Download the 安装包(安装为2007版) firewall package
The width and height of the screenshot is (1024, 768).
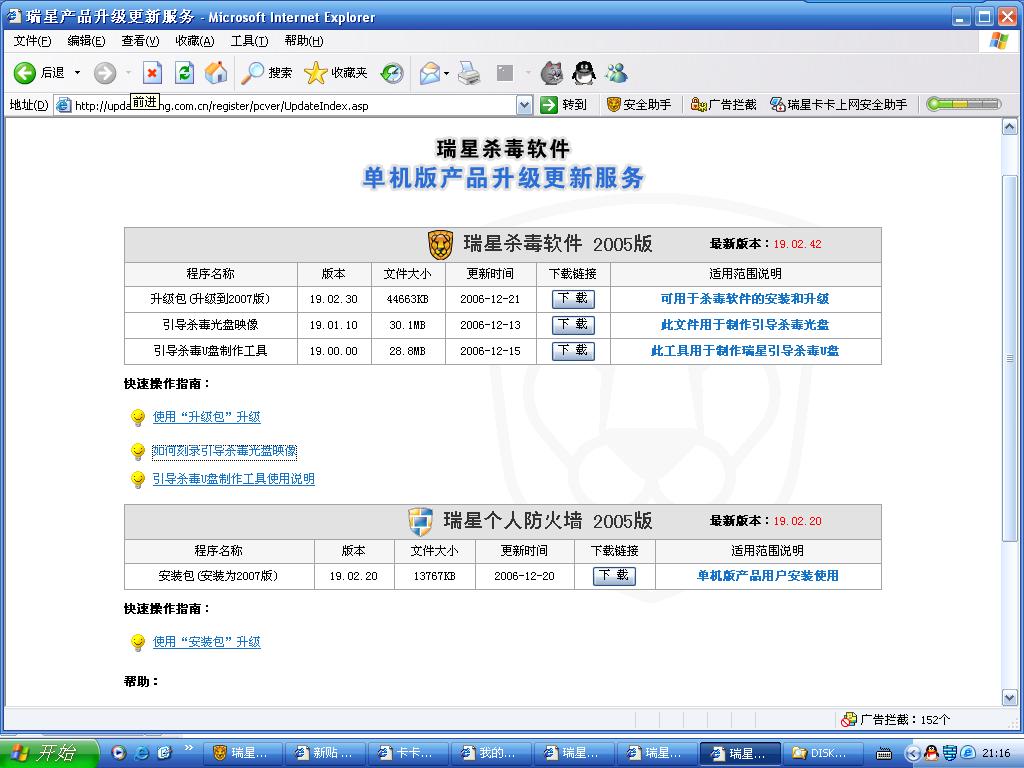[614, 576]
